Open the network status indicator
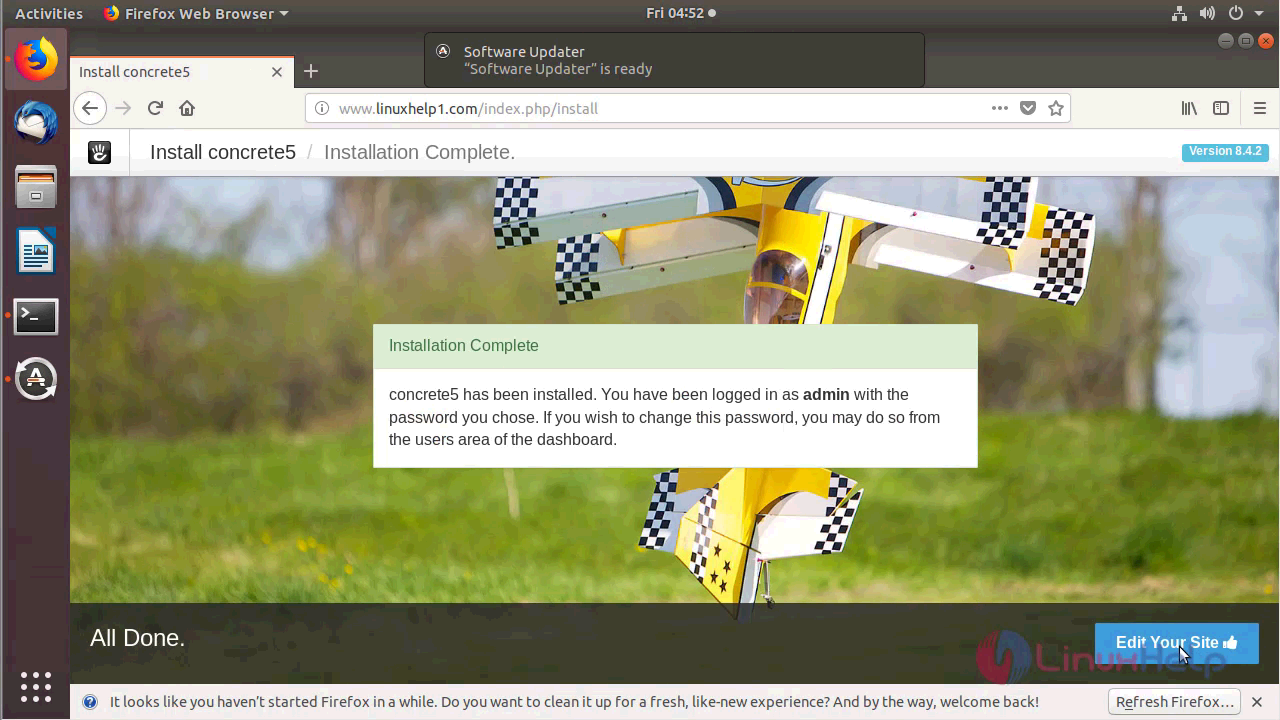This screenshot has height=720, width=1280. 1178,13
